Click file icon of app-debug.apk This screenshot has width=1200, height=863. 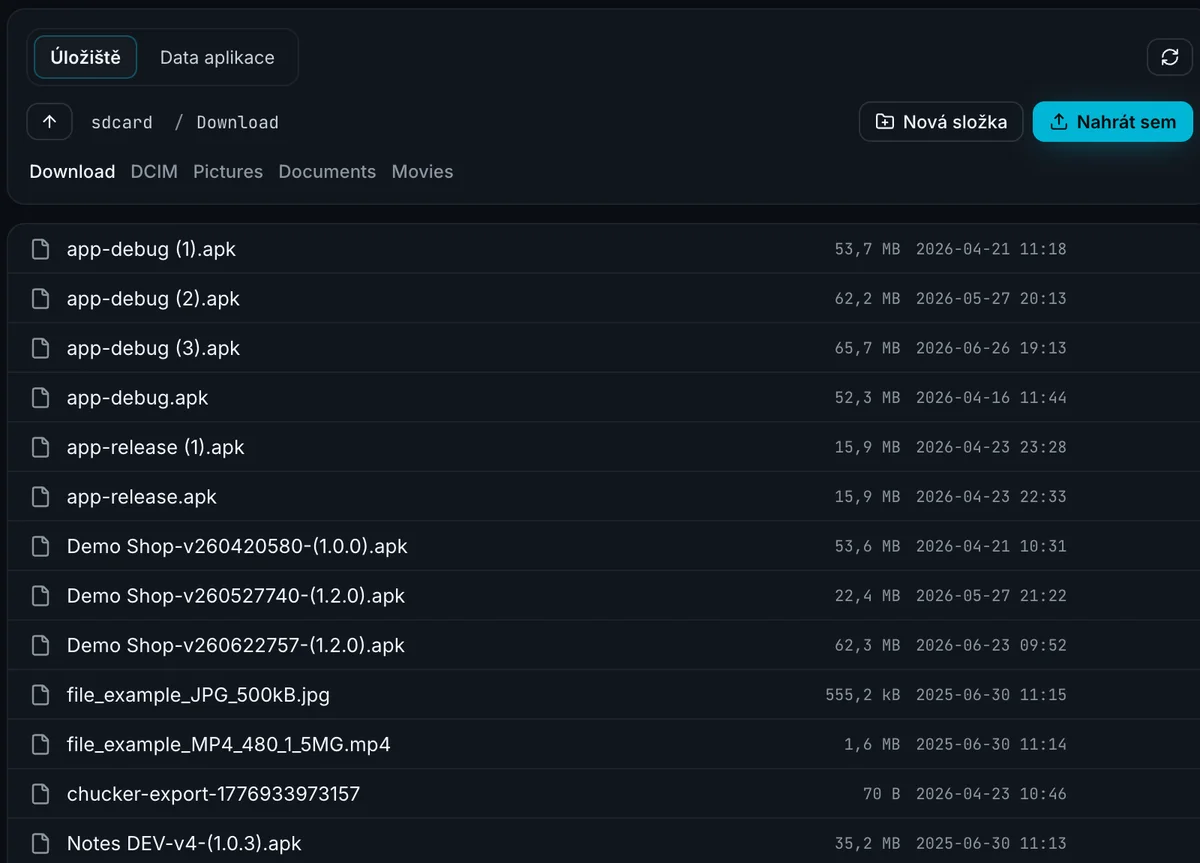point(40,398)
